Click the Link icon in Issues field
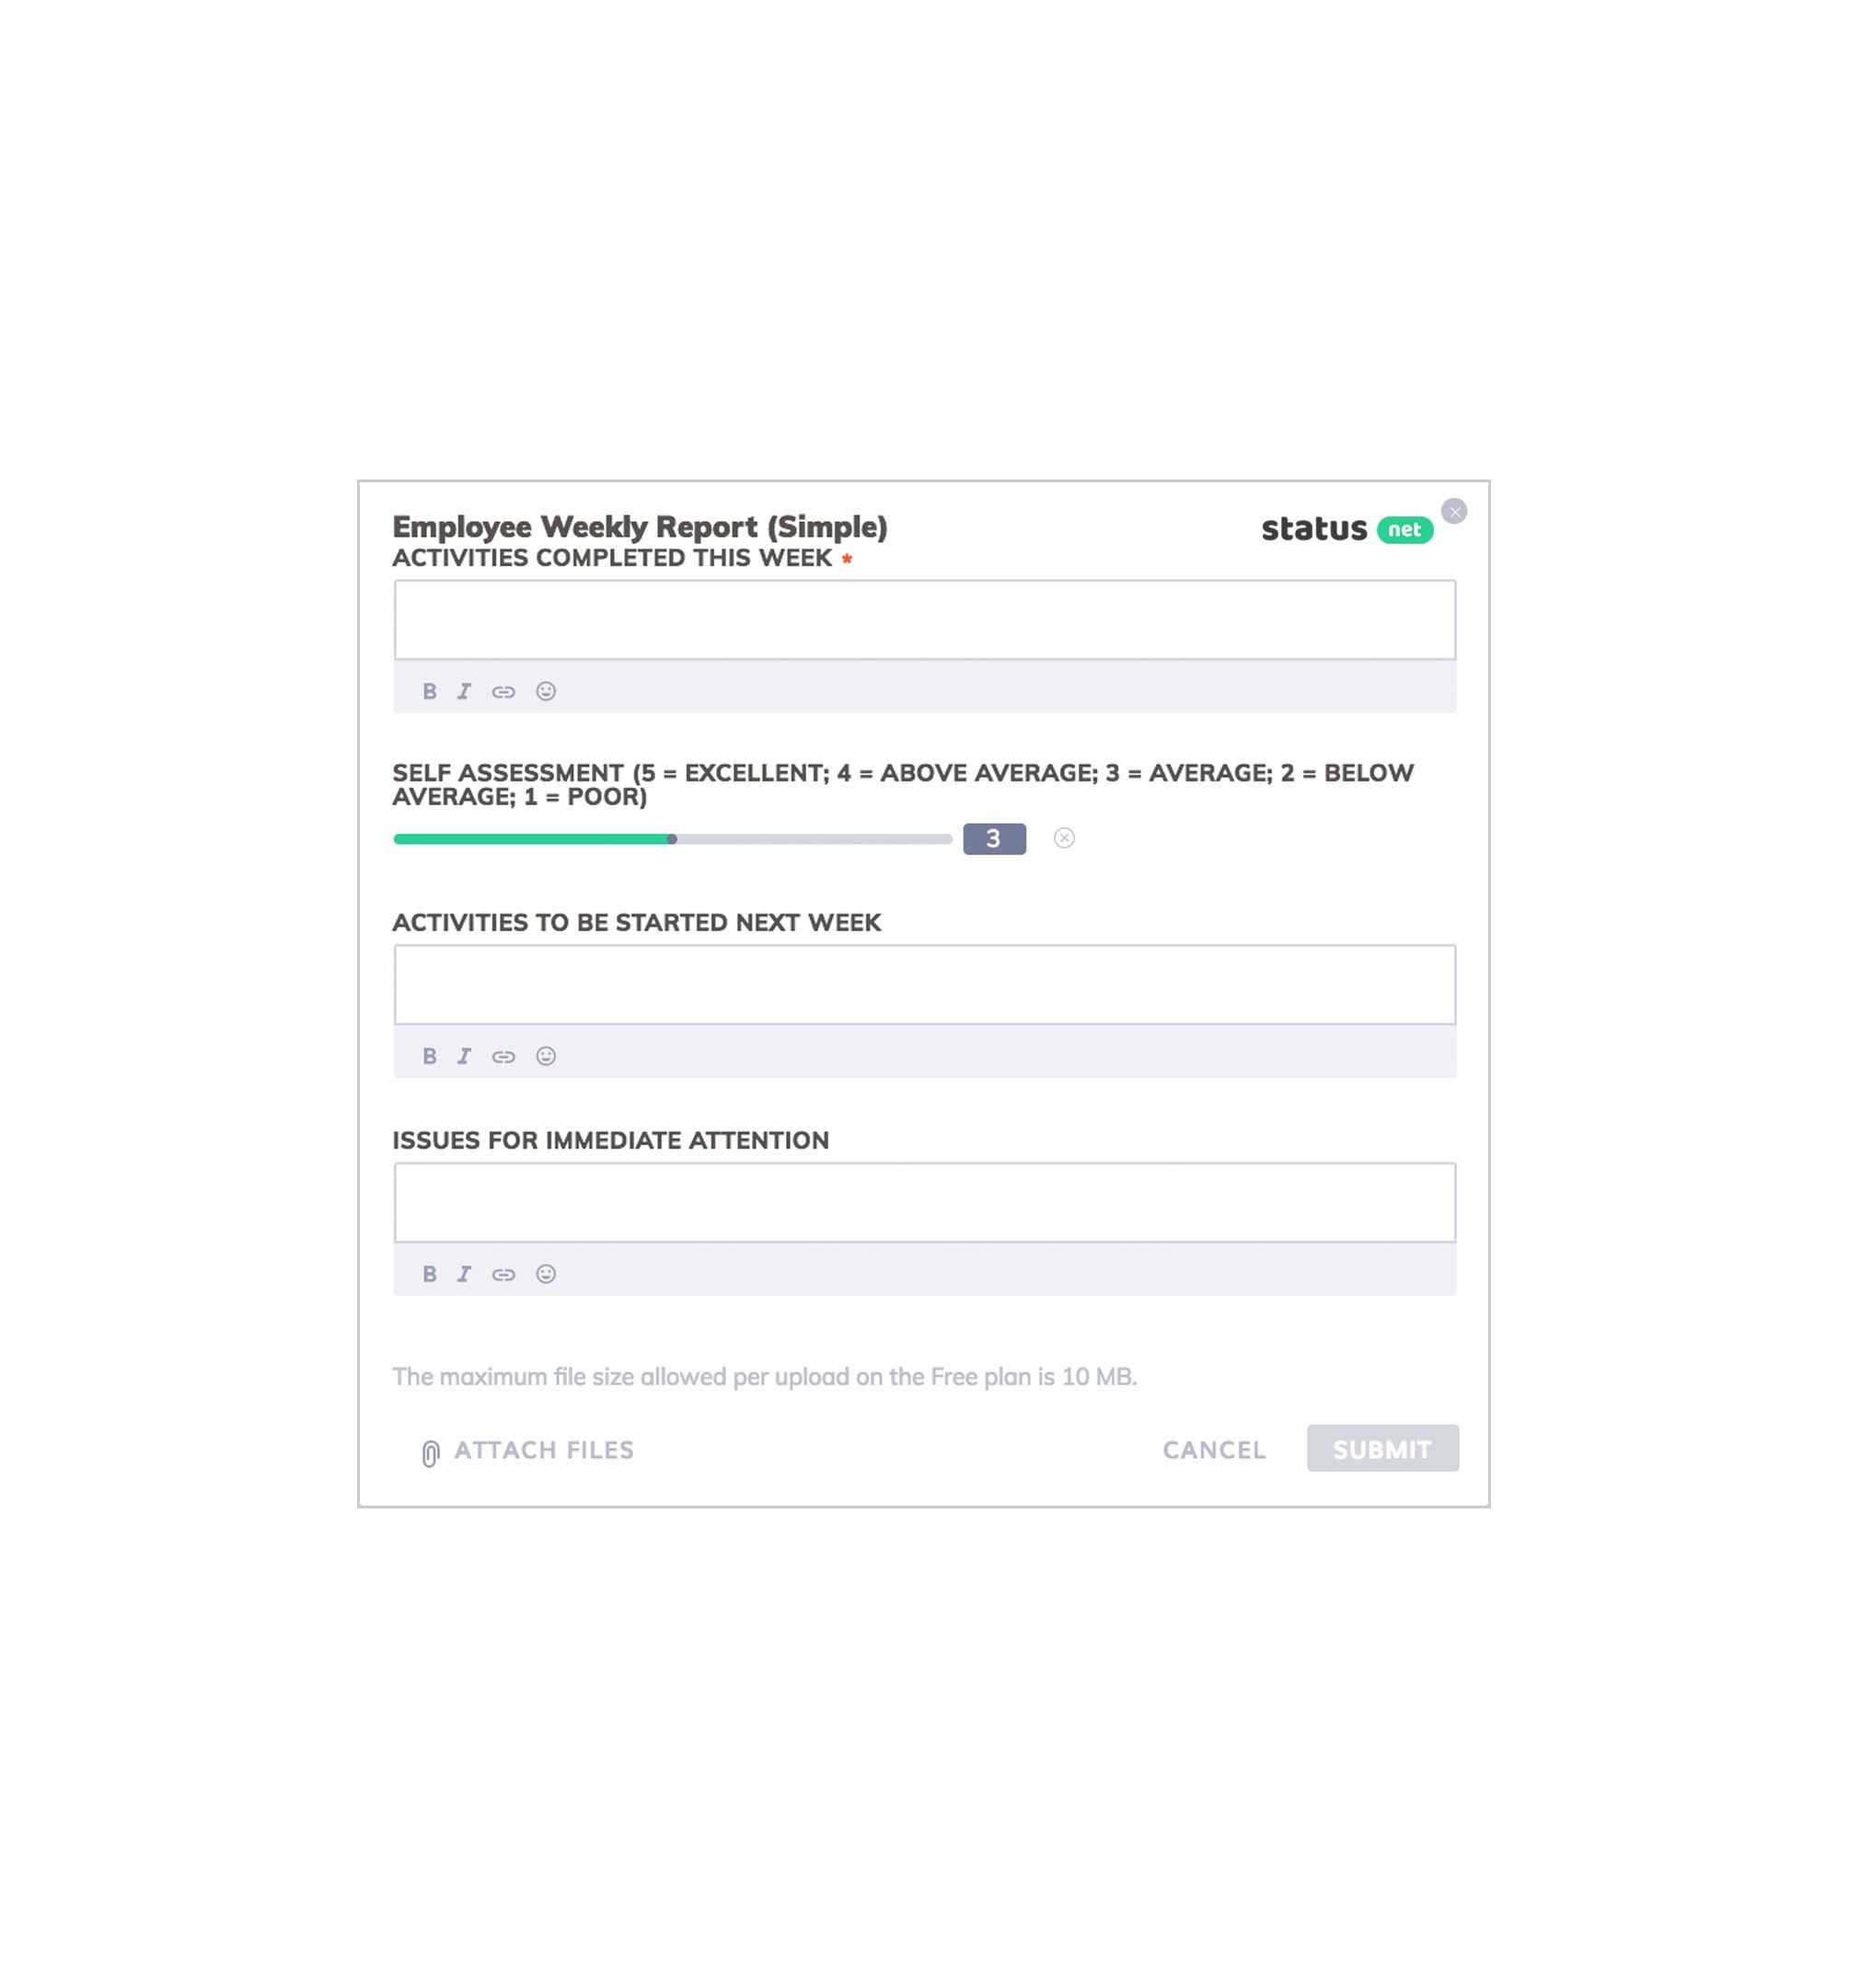1849x1988 pixels. [x=503, y=1274]
